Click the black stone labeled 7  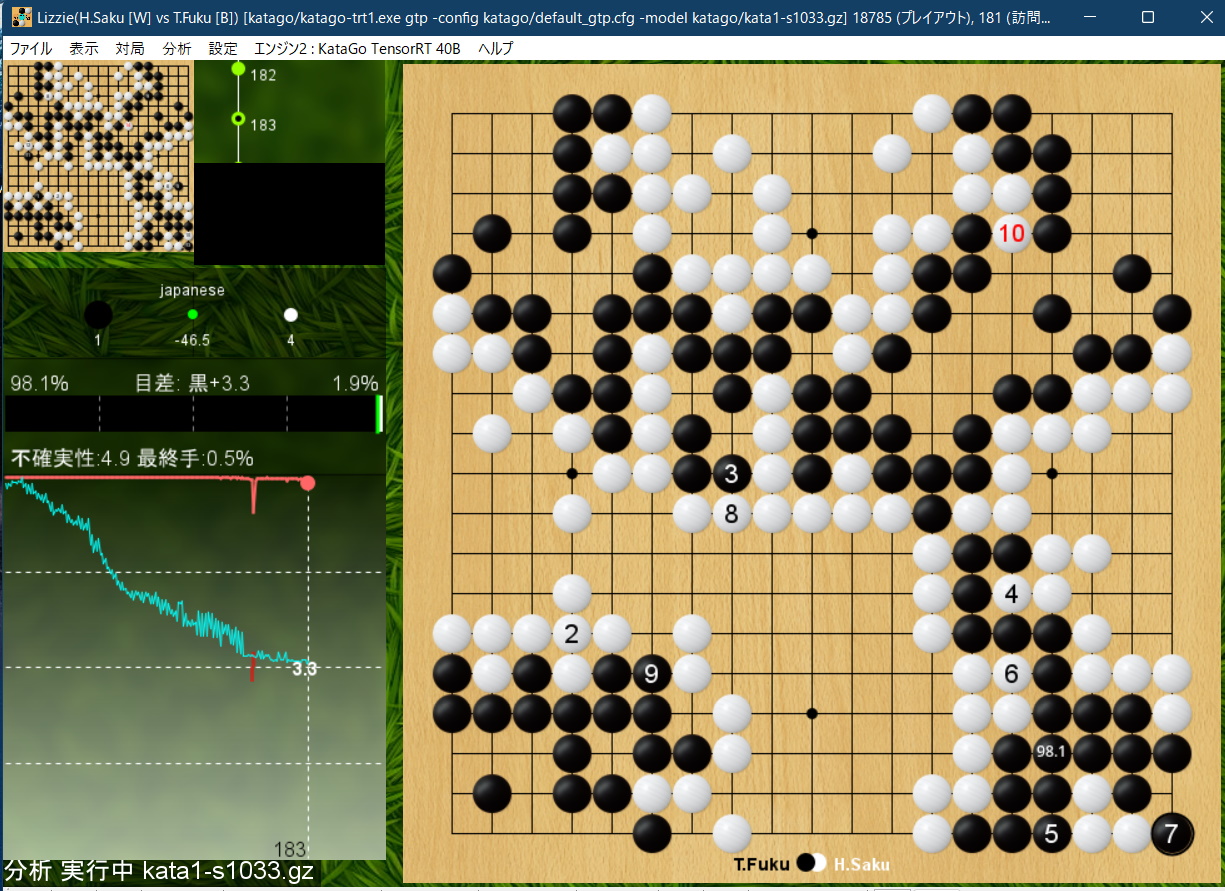point(1171,833)
